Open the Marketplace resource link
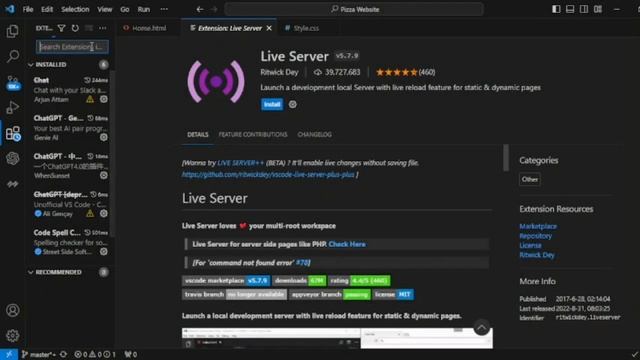The image size is (640, 360). coord(538,226)
